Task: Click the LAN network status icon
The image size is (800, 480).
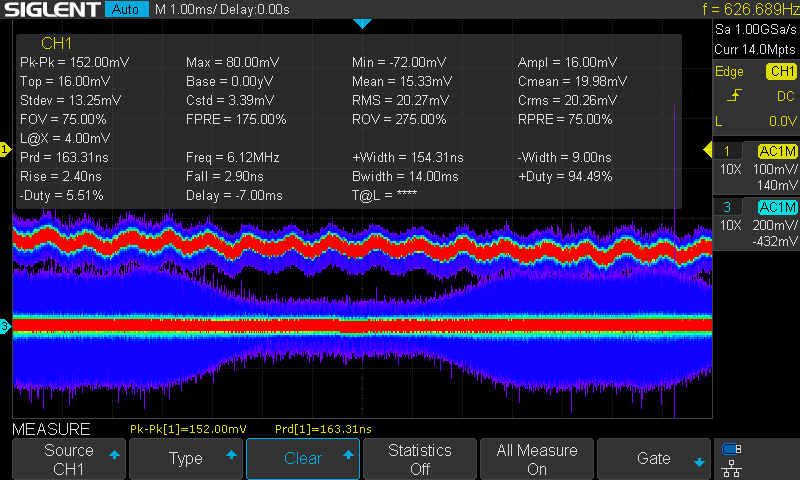Action: click(x=732, y=468)
